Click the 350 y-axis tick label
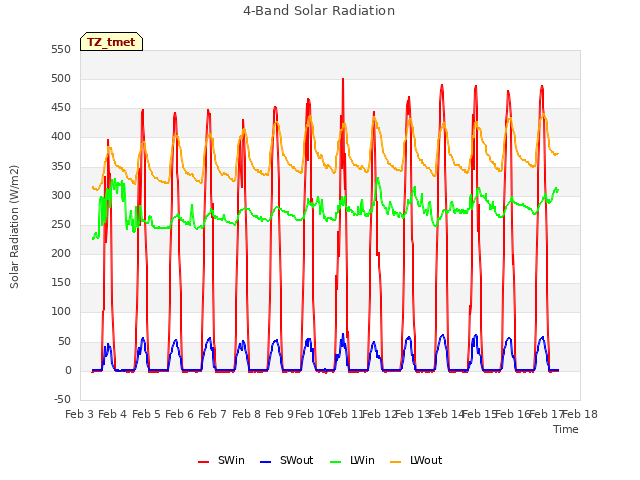This screenshot has width=640, height=480. point(61,167)
